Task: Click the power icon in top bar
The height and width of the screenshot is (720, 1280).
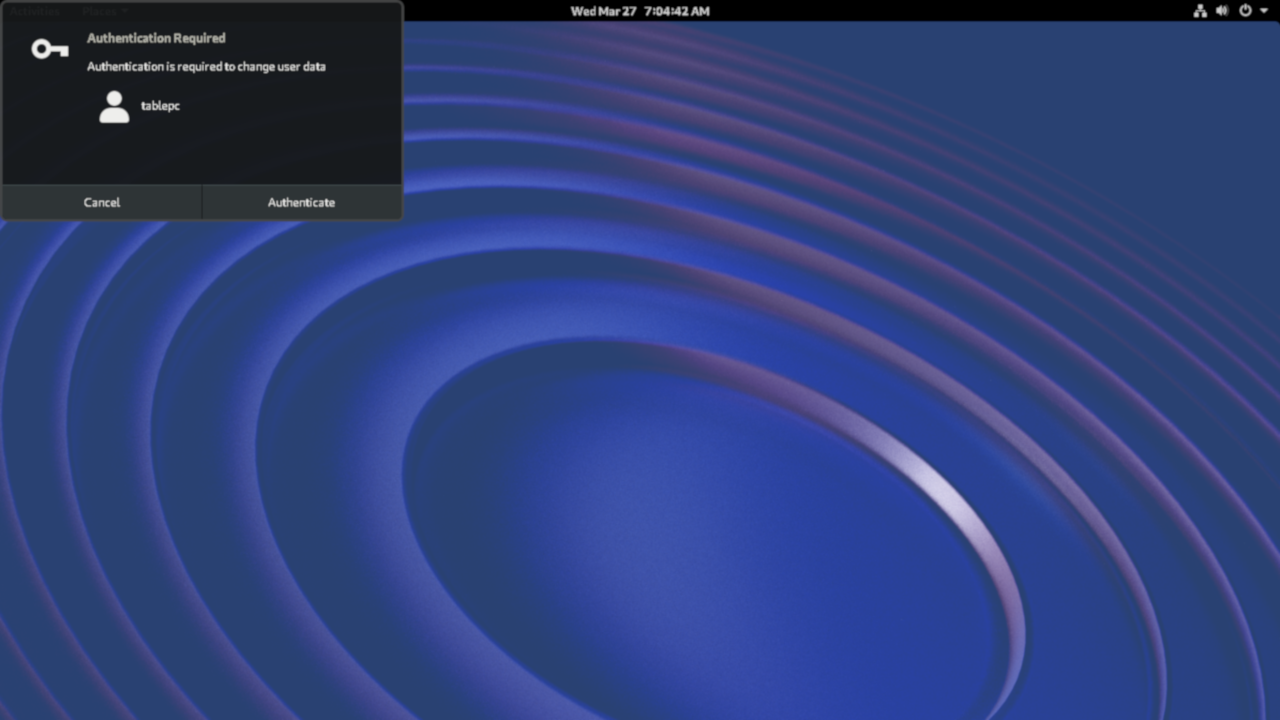Action: [1245, 11]
